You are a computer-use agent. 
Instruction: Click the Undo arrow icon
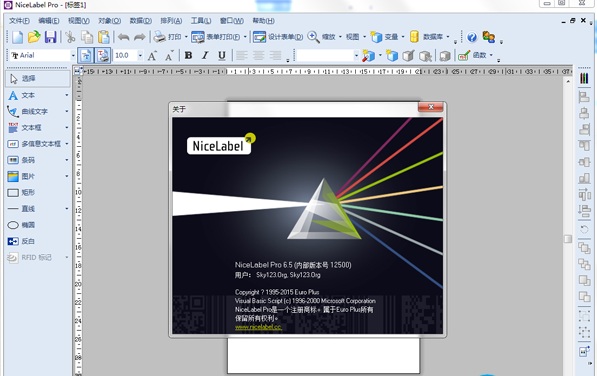[x=123, y=37]
